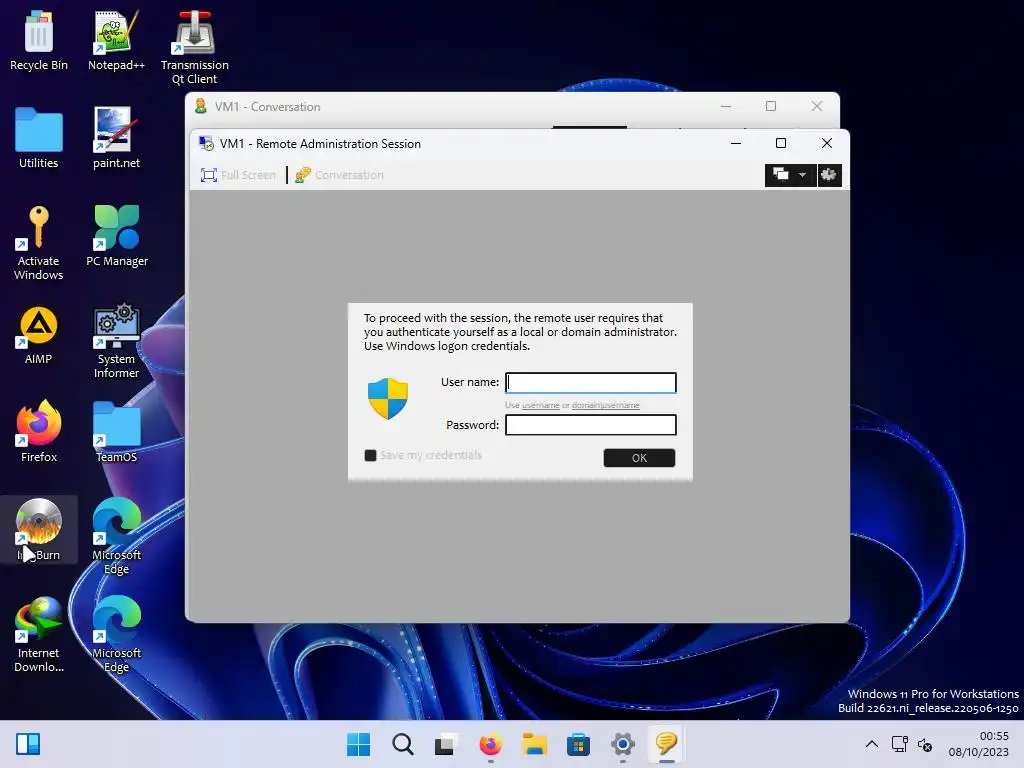
Task: Click the muted volume tray icon
Action: tap(925, 744)
